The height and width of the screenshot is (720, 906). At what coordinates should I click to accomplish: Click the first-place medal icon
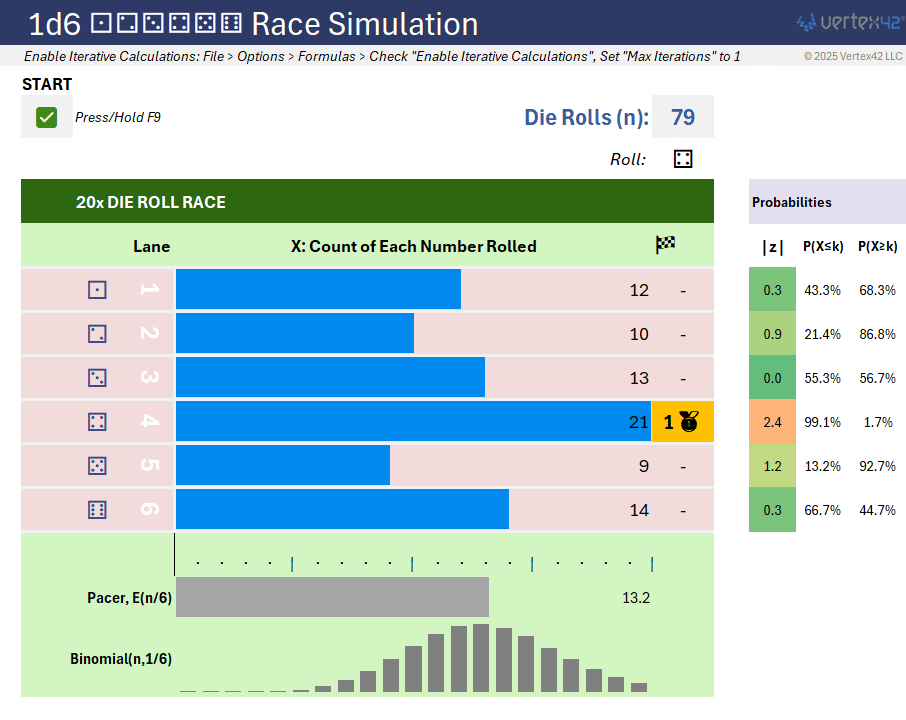click(688, 422)
